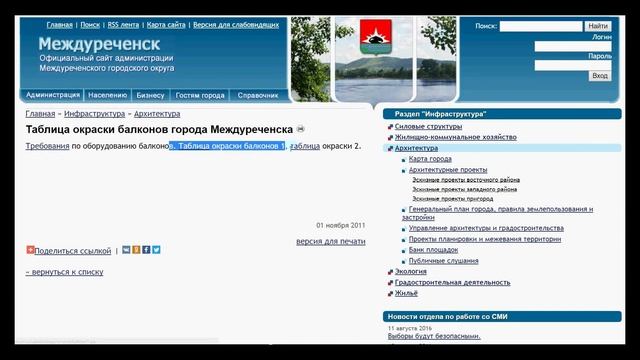
Task: Open Градостроительная деятельность section
Action: pyautogui.click(x=452, y=282)
